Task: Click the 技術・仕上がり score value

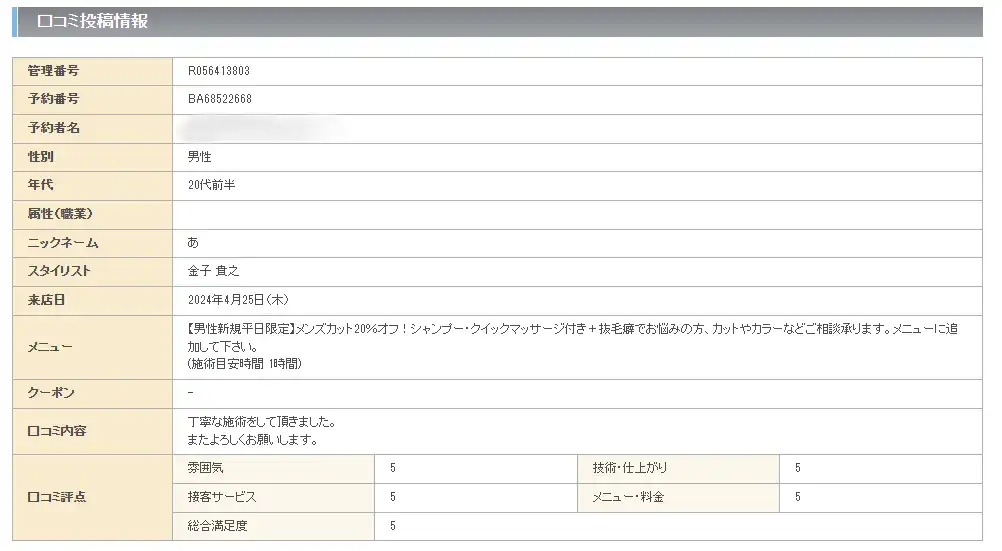Action: tap(798, 469)
